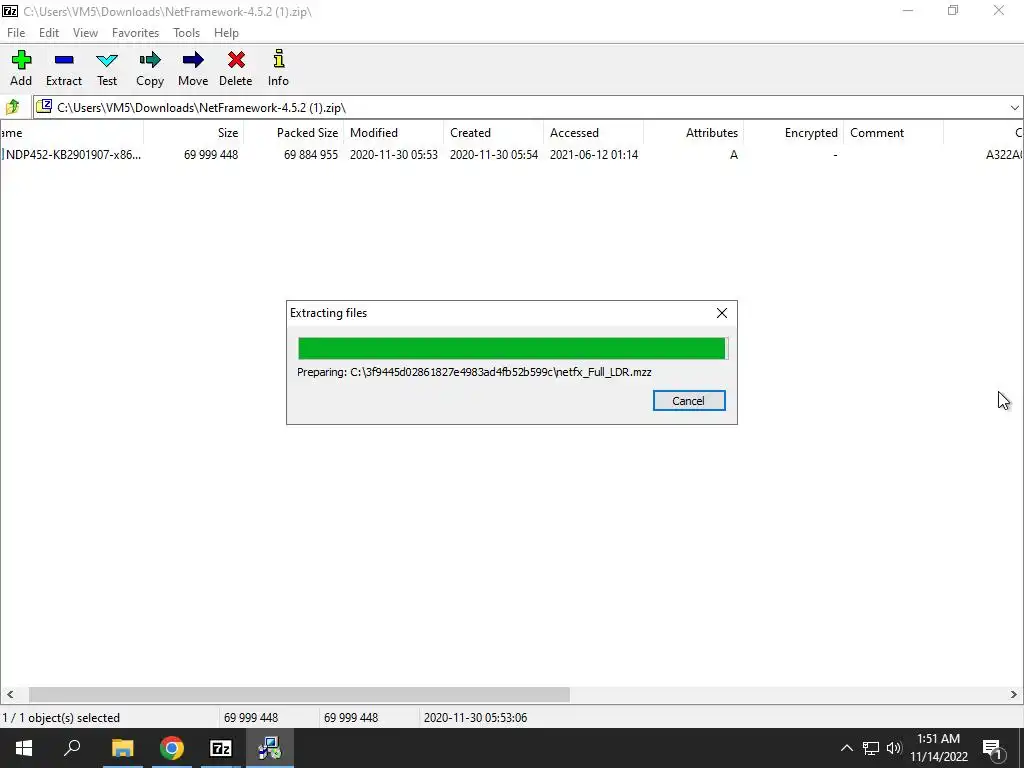Click the 2021-06-12 01:14 accessed value

(594, 155)
